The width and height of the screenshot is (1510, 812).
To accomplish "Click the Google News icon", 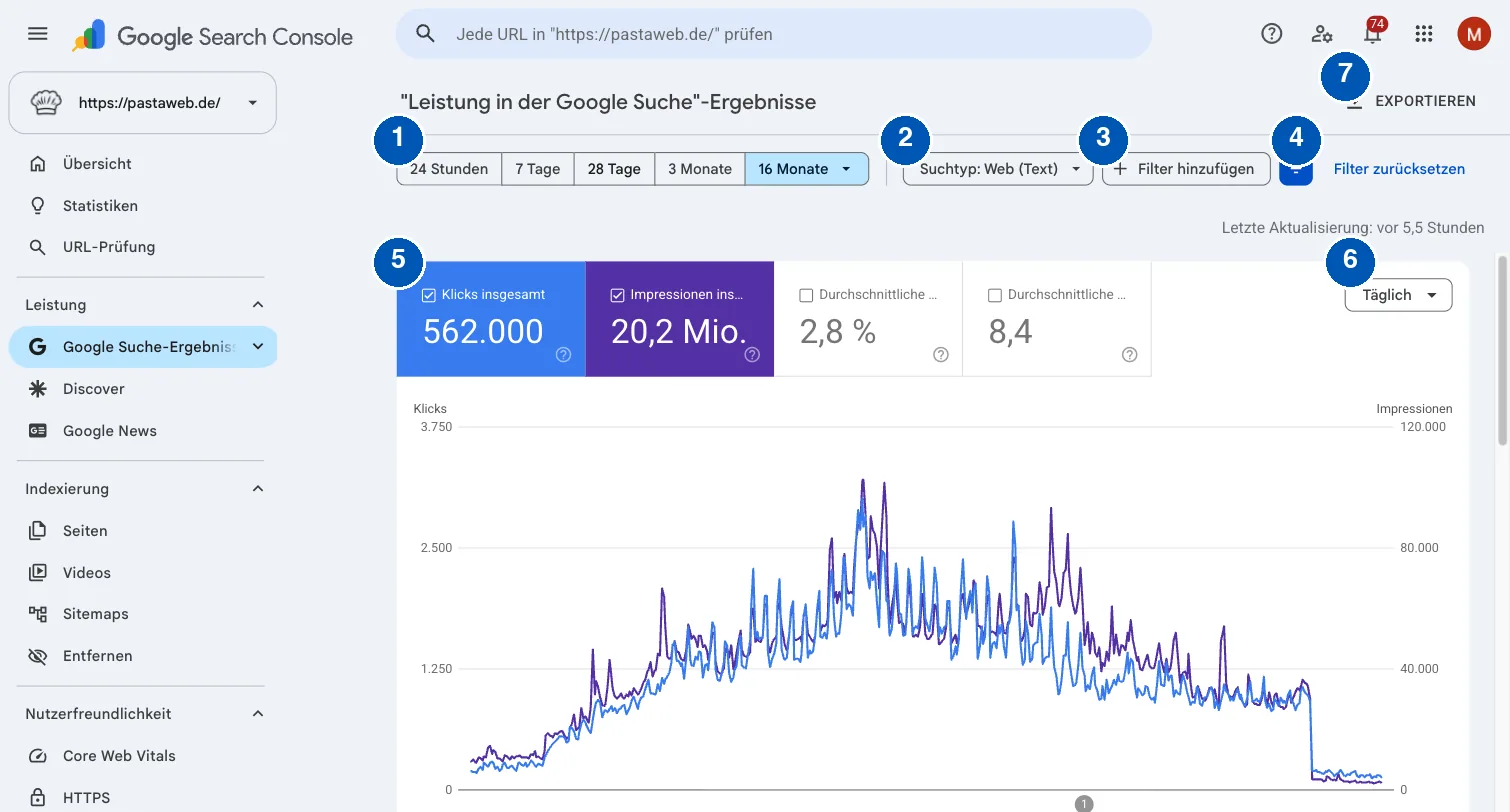I will click(38, 431).
